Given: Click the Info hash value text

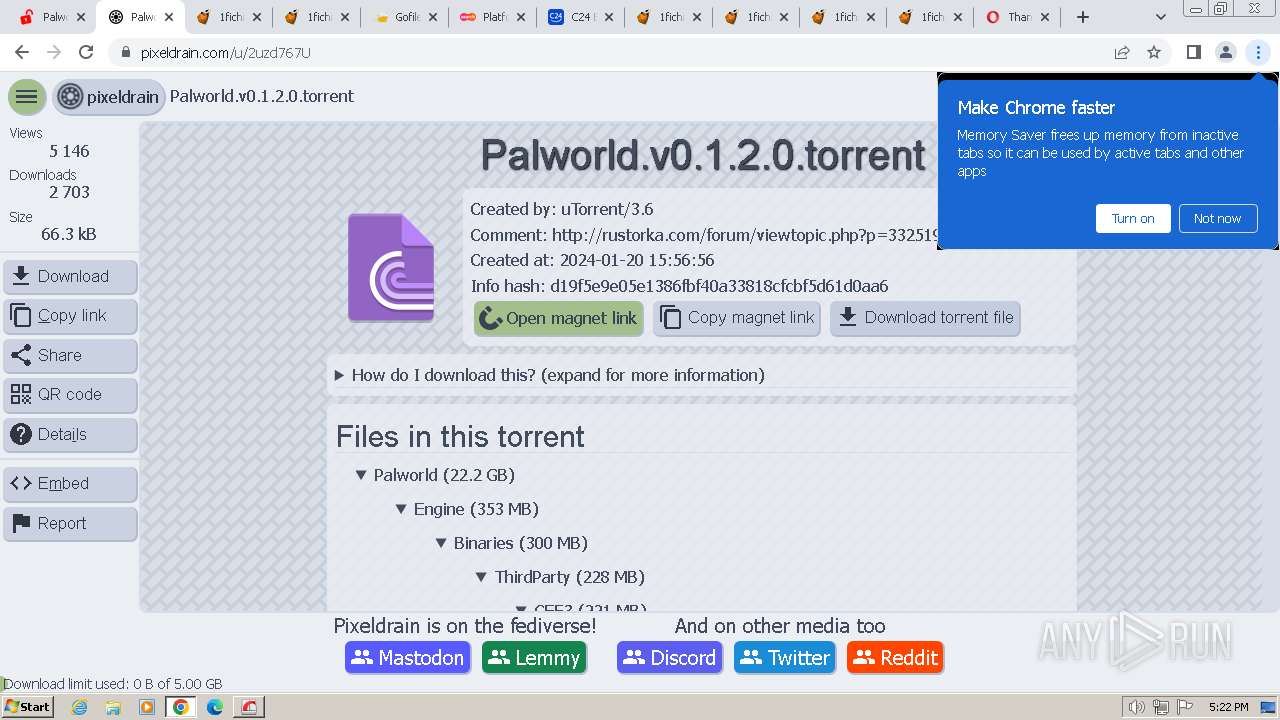Looking at the screenshot, I should point(719,286).
